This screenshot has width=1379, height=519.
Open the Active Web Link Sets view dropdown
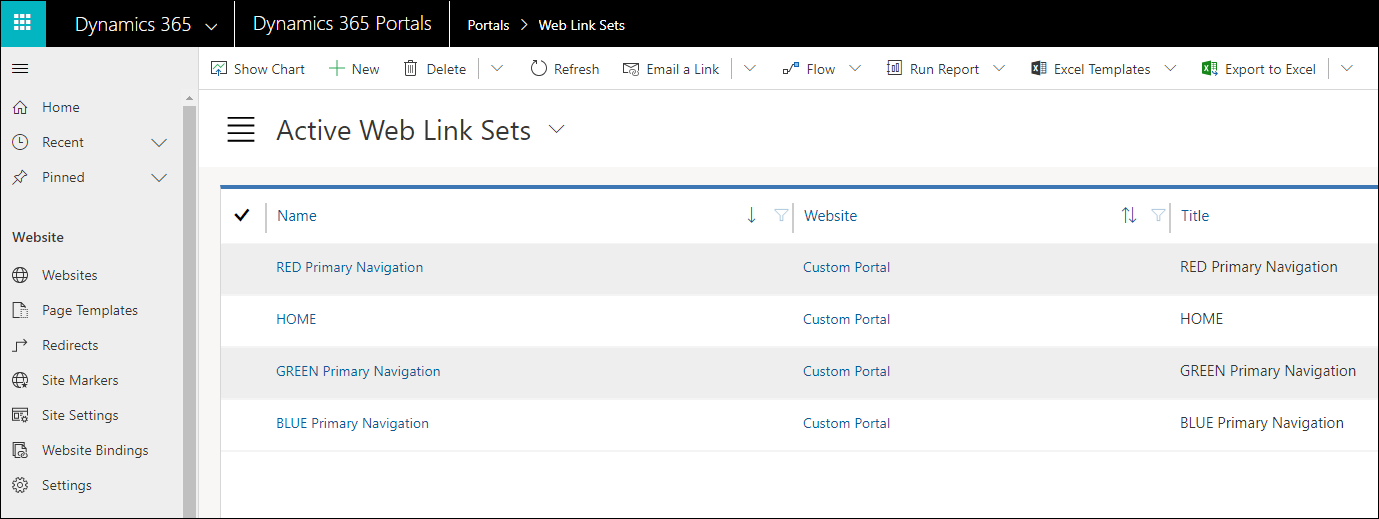(x=557, y=130)
